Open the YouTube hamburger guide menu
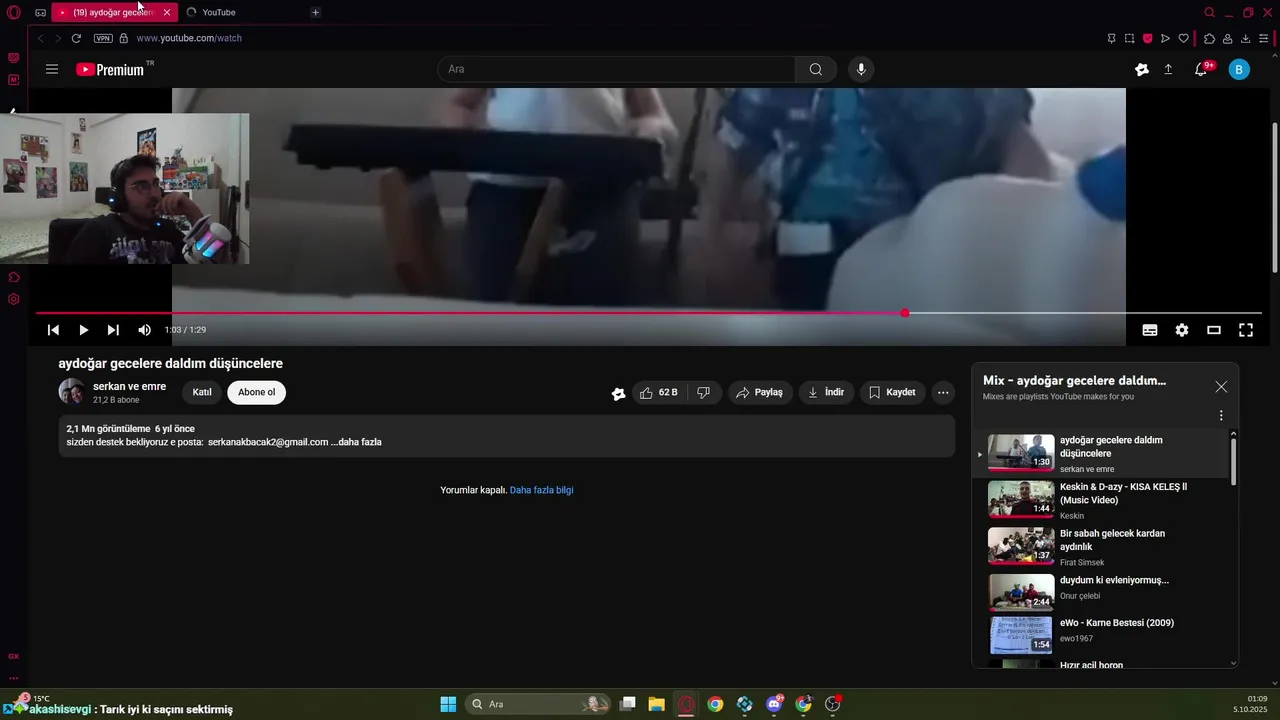The width and height of the screenshot is (1280, 720). pos(52,69)
